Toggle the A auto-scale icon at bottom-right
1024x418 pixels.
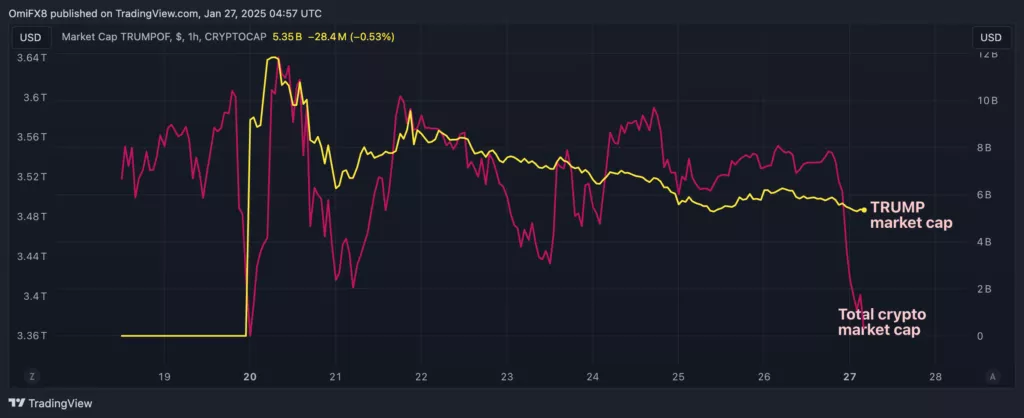pos(993,376)
